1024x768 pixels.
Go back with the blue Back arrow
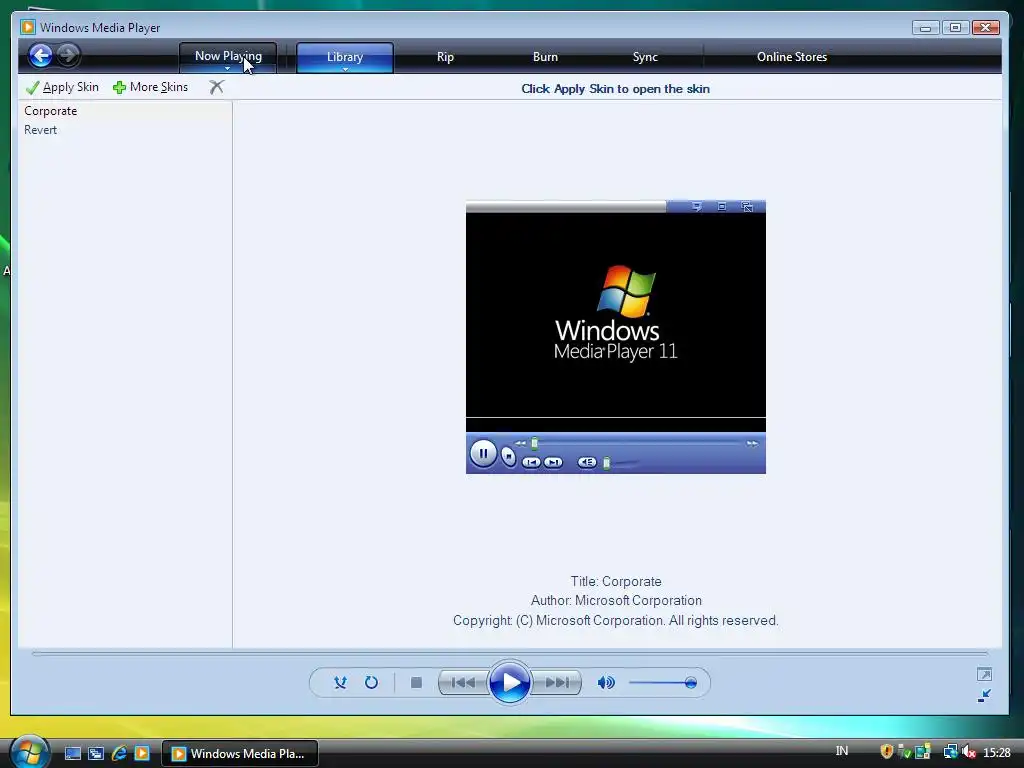(40, 56)
